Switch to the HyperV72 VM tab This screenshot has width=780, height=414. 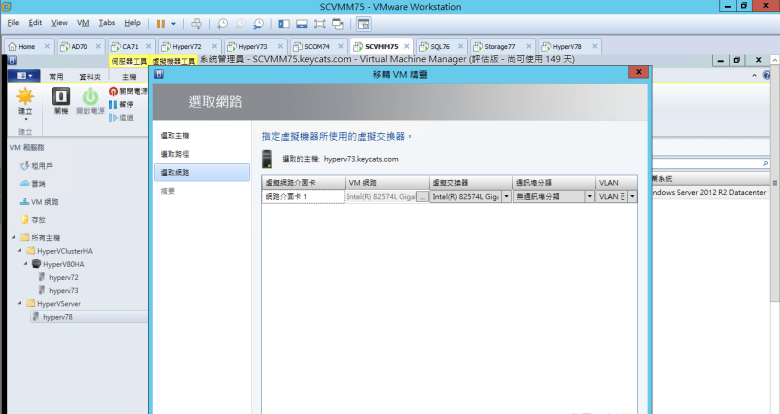[181, 46]
